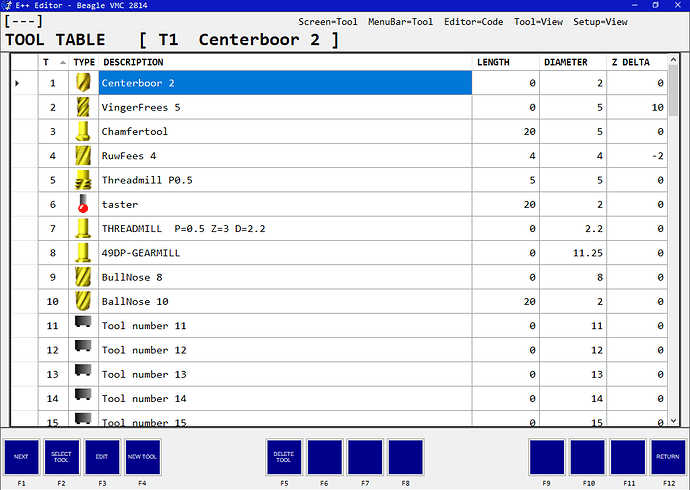Open the Screen=Tool menu item

327,22
